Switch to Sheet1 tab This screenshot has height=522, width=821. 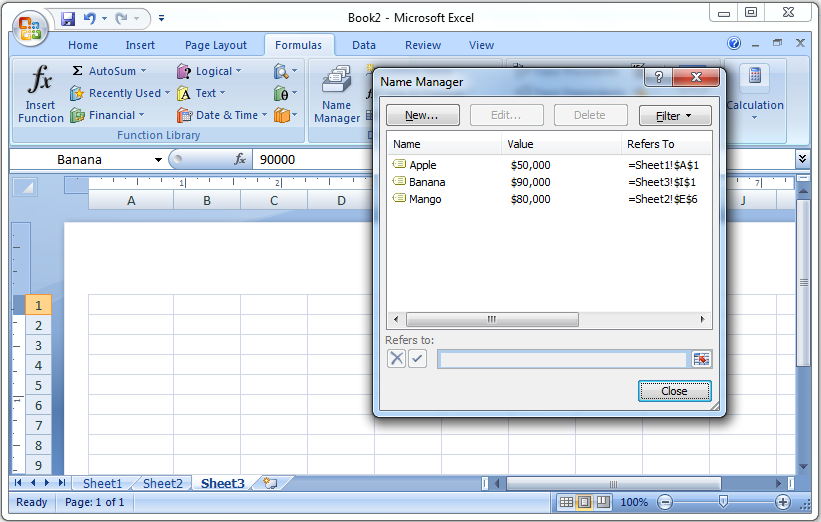(102, 483)
